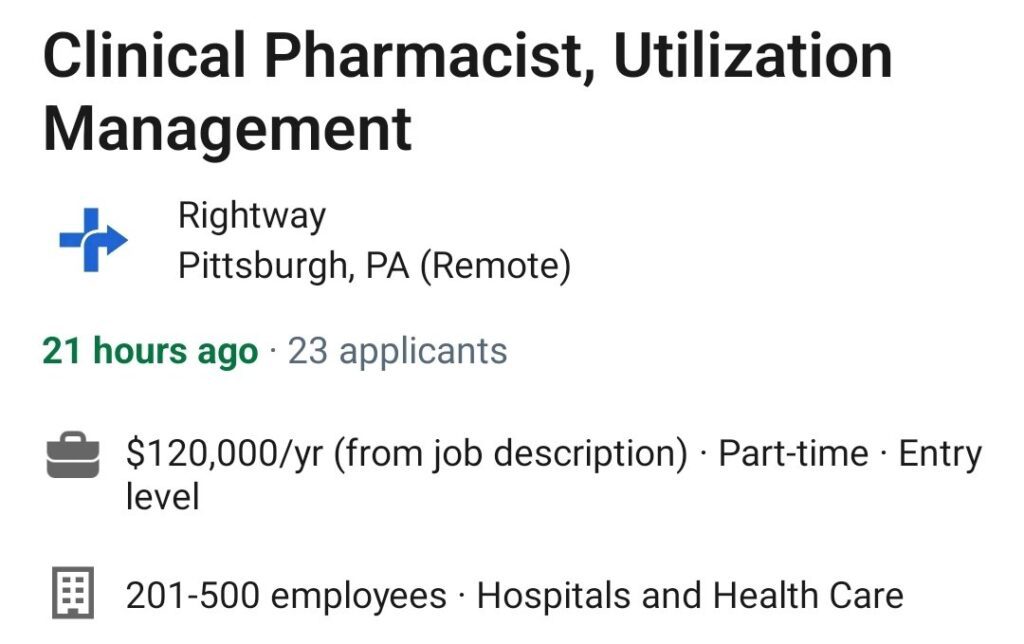Open the Clinical Pharmacist job title
This screenshot has height=644, width=1024.
coord(467,91)
